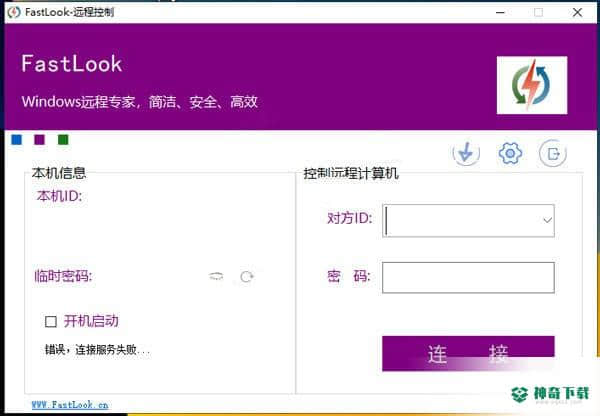Select the blue theme color swatch
600x416 pixels.
17,140
